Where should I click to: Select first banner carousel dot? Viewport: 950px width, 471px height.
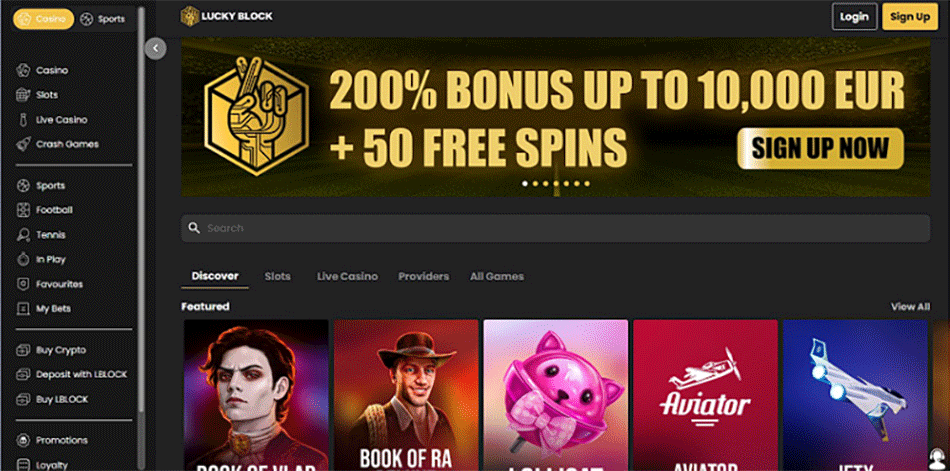tap(525, 184)
